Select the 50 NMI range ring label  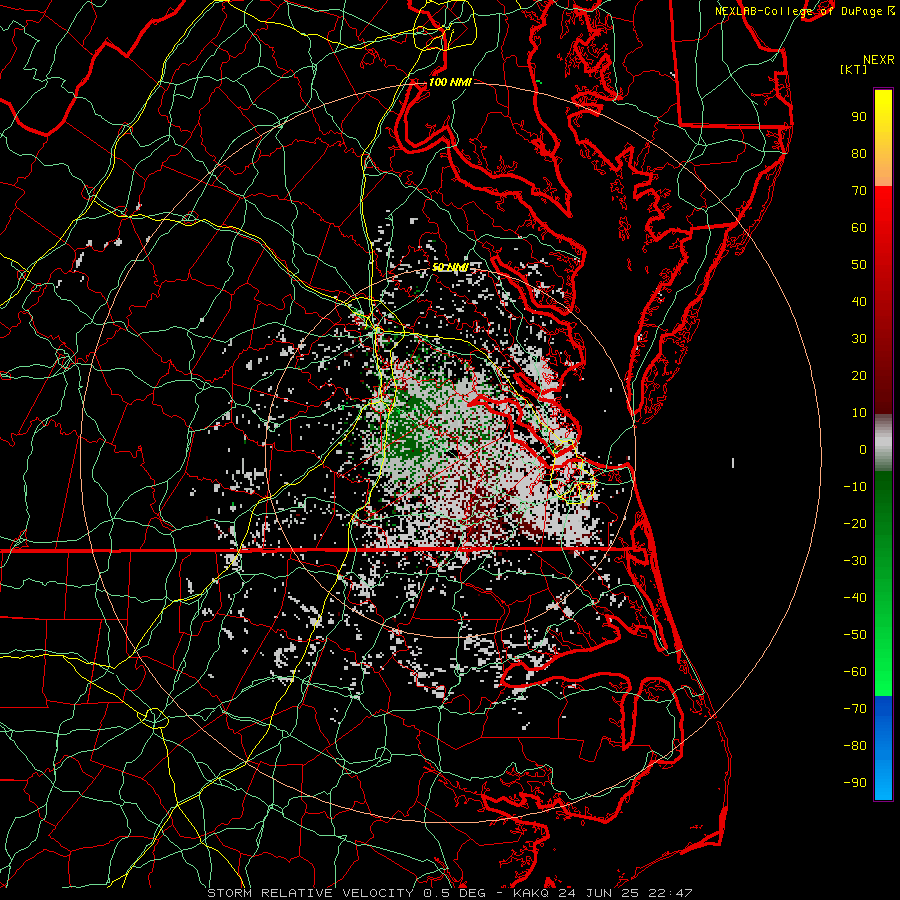(x=450, y=267)
